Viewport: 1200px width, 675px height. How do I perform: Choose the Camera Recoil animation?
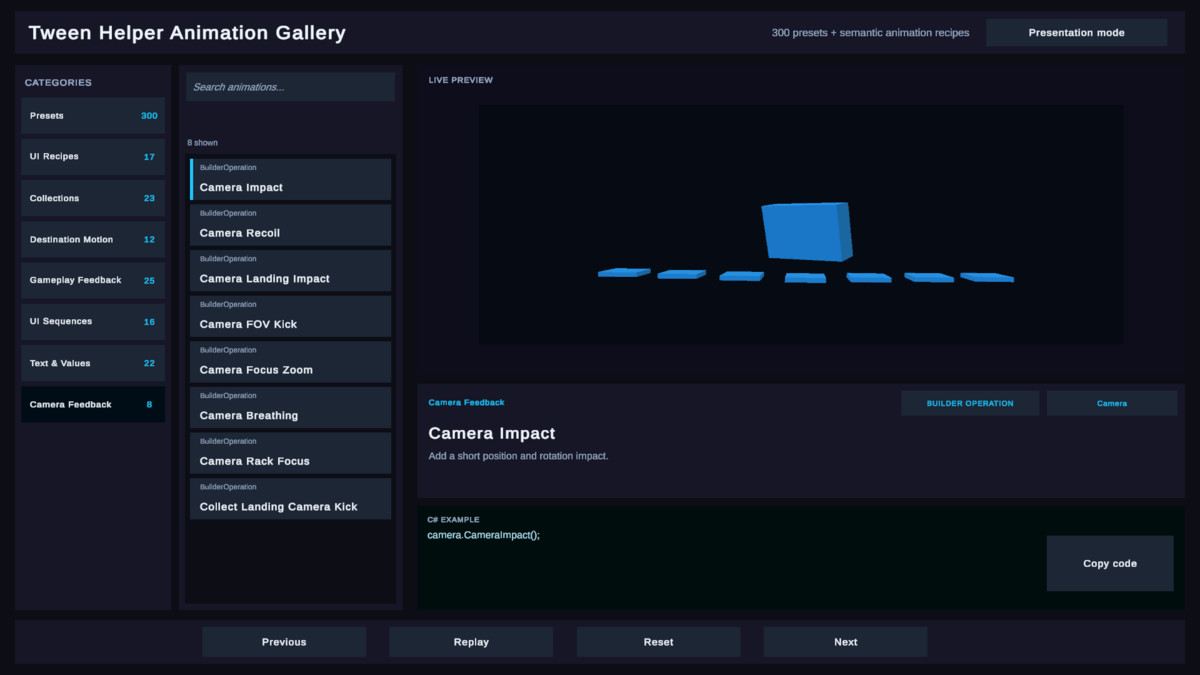(x=290, y=225)
